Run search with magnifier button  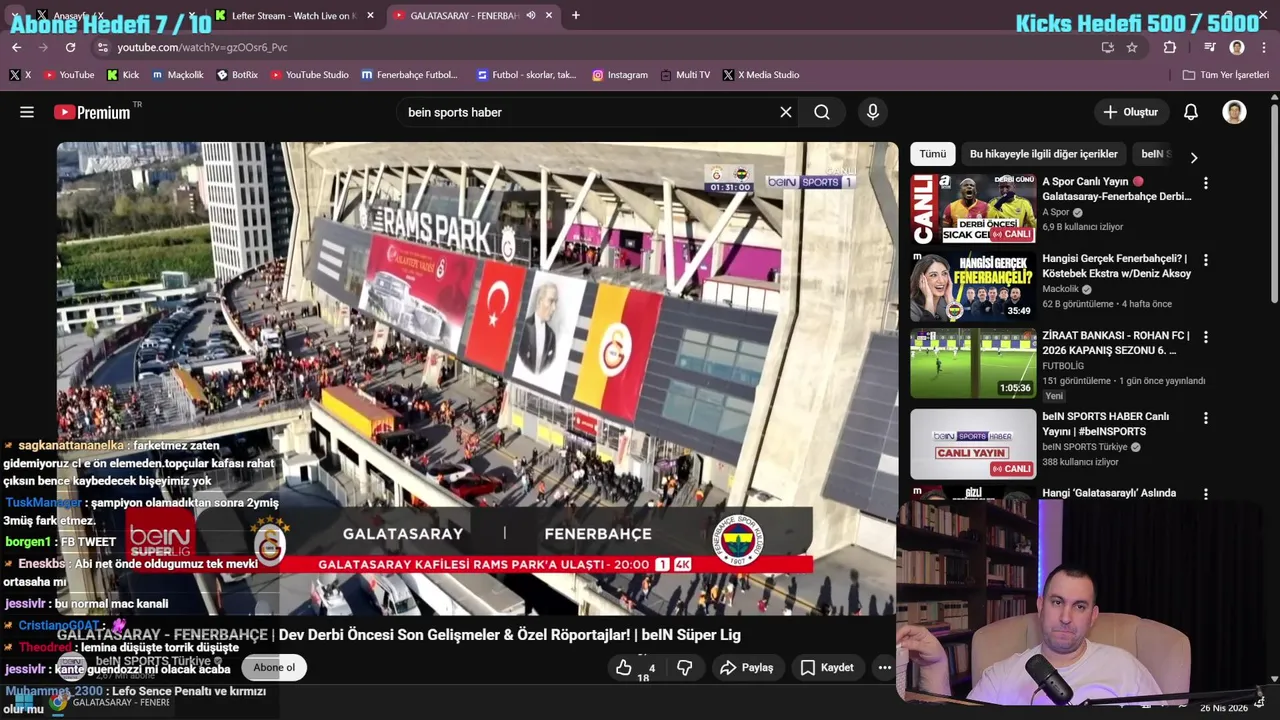click(x=822, y=112)
